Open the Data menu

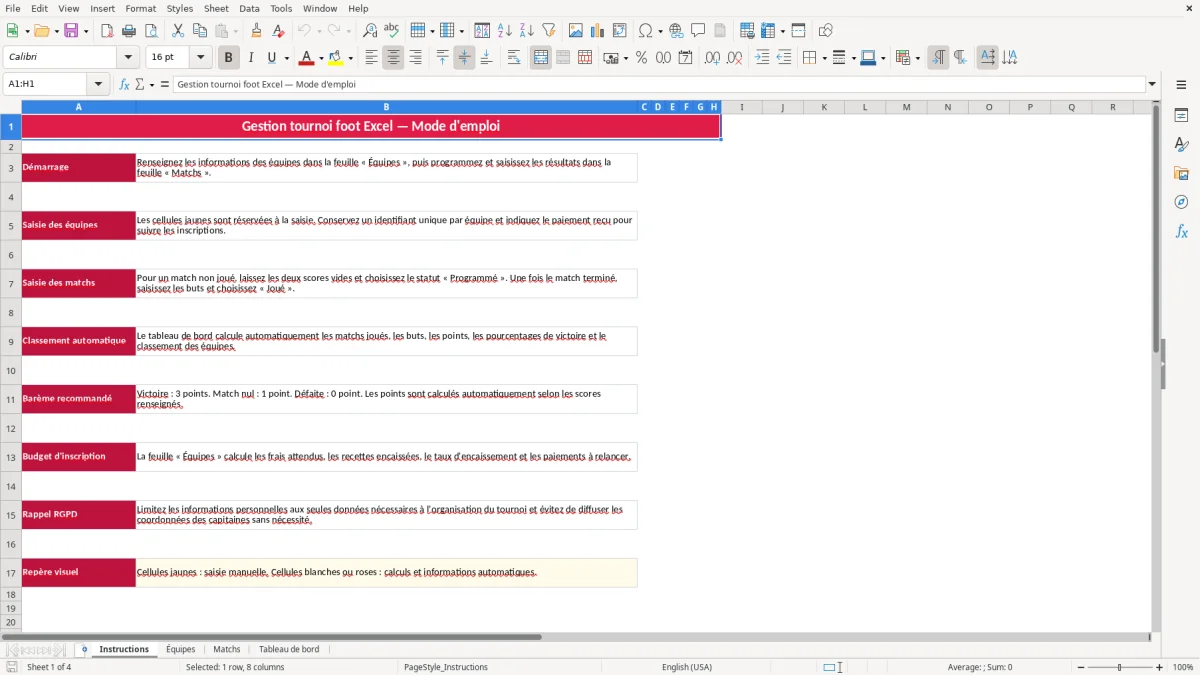click(249, 8)
